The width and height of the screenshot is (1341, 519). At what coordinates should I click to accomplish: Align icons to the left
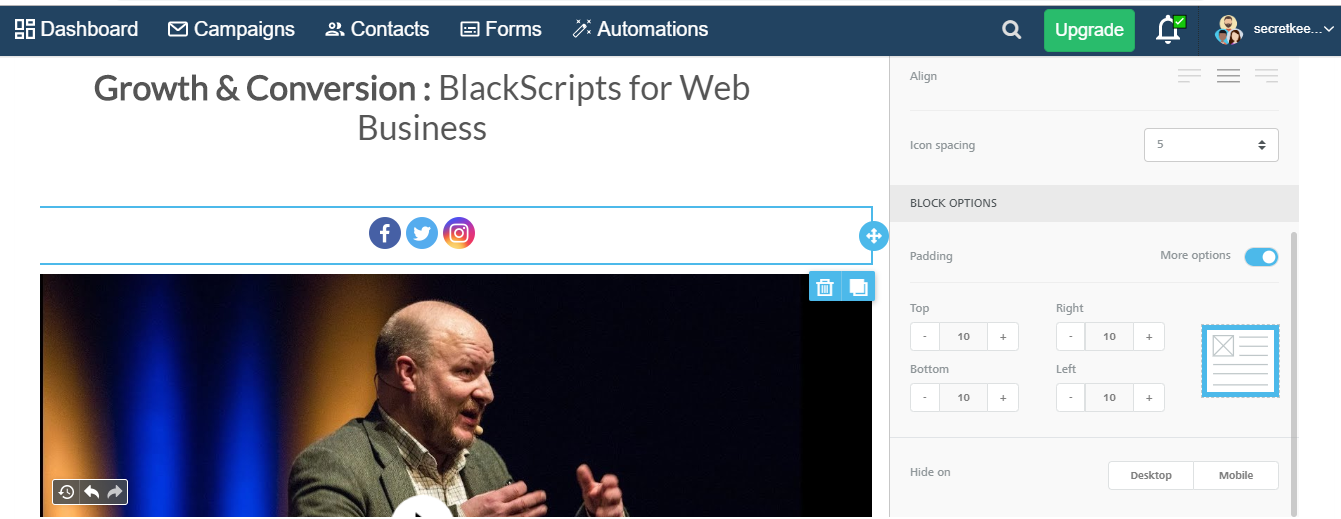1189,76
